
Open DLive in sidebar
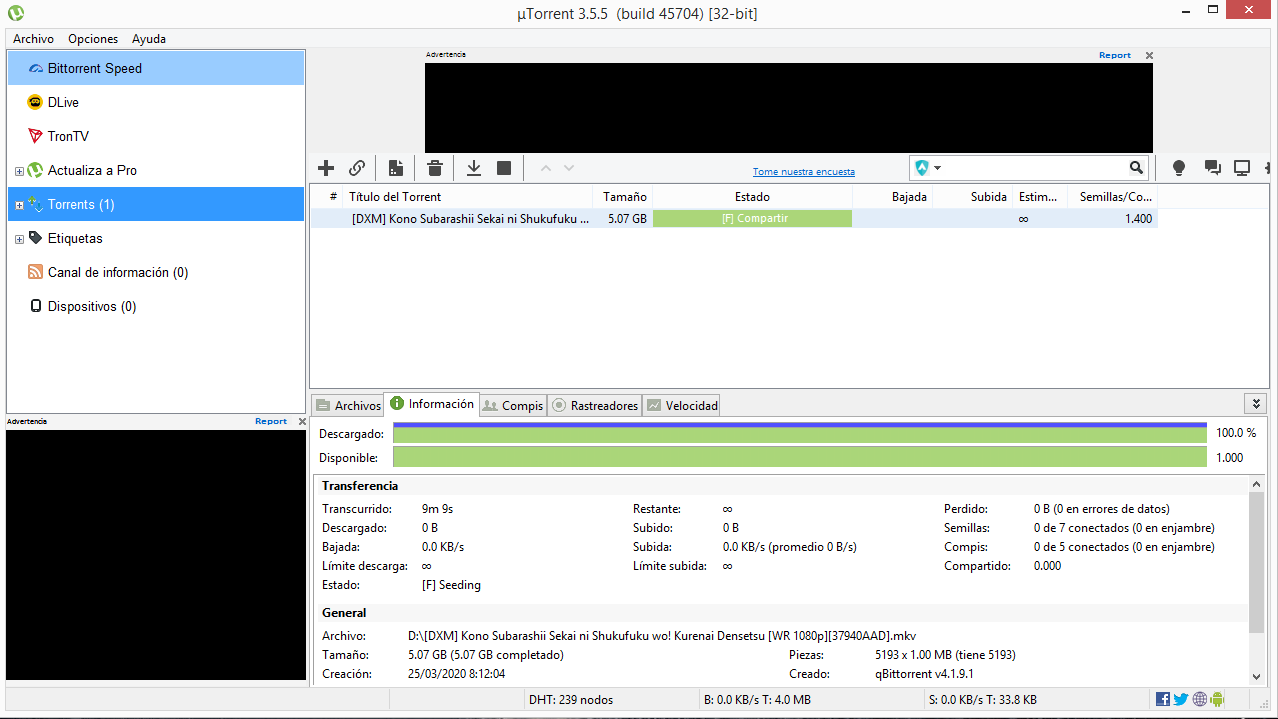[x=155, y=102]
